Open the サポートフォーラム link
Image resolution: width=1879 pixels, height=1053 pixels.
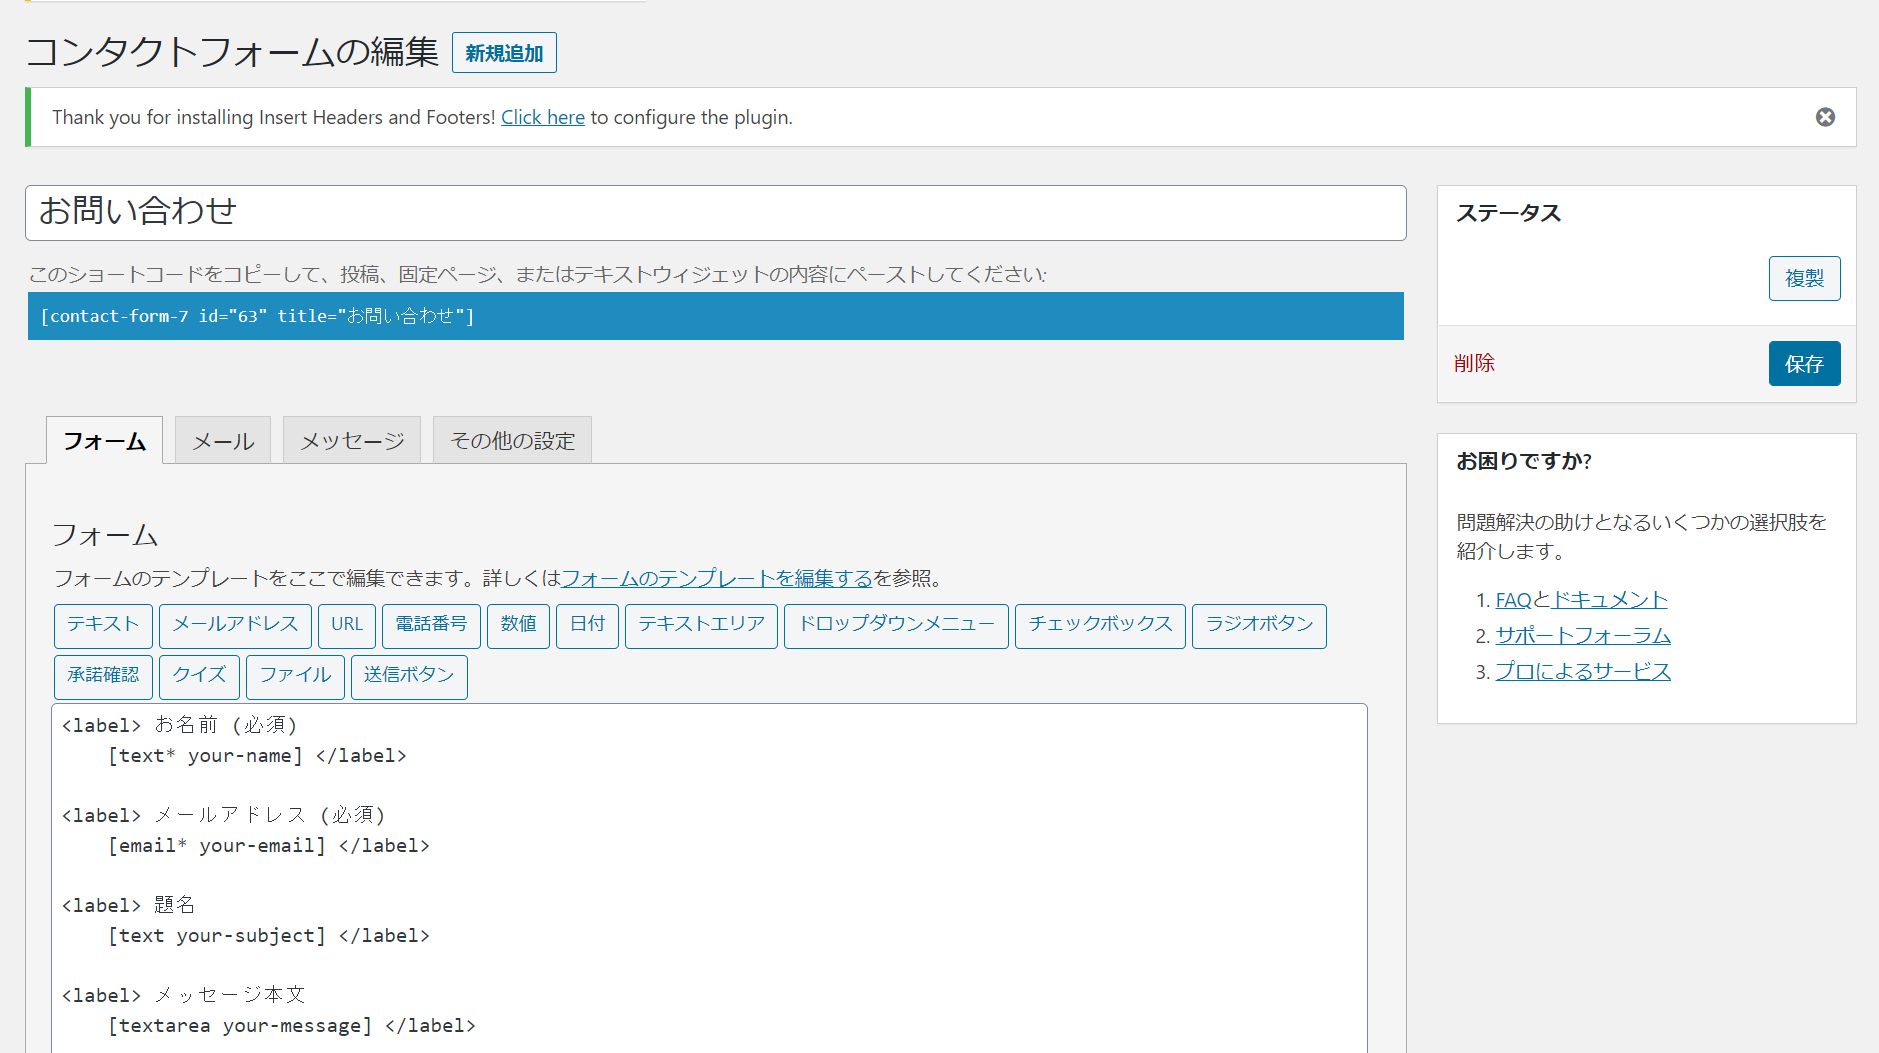pyautogui.click(x=1583, y=635)
